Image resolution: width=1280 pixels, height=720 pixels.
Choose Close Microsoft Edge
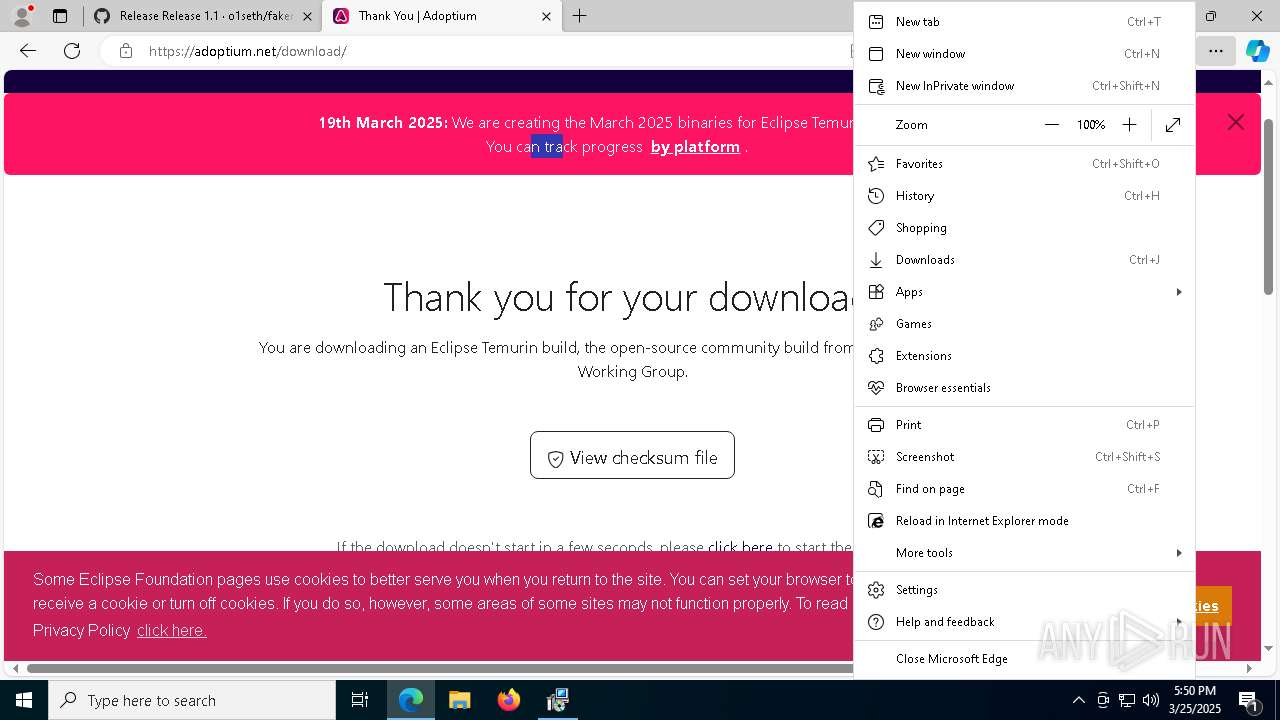point(1024,659)
